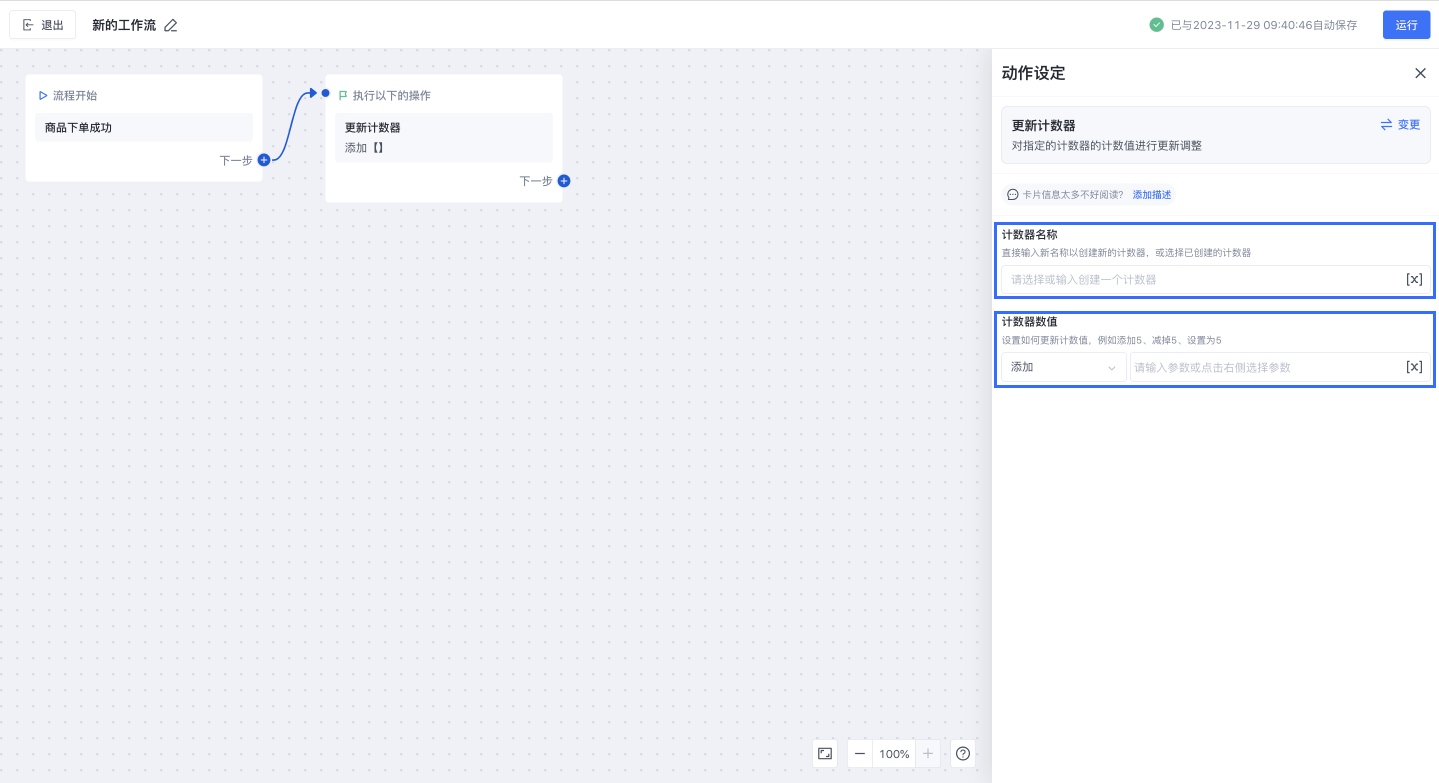Viewport: 1439px width, 783px height.
Task: Click the 变更 link to change action
Action: [x=1400, y=125]
